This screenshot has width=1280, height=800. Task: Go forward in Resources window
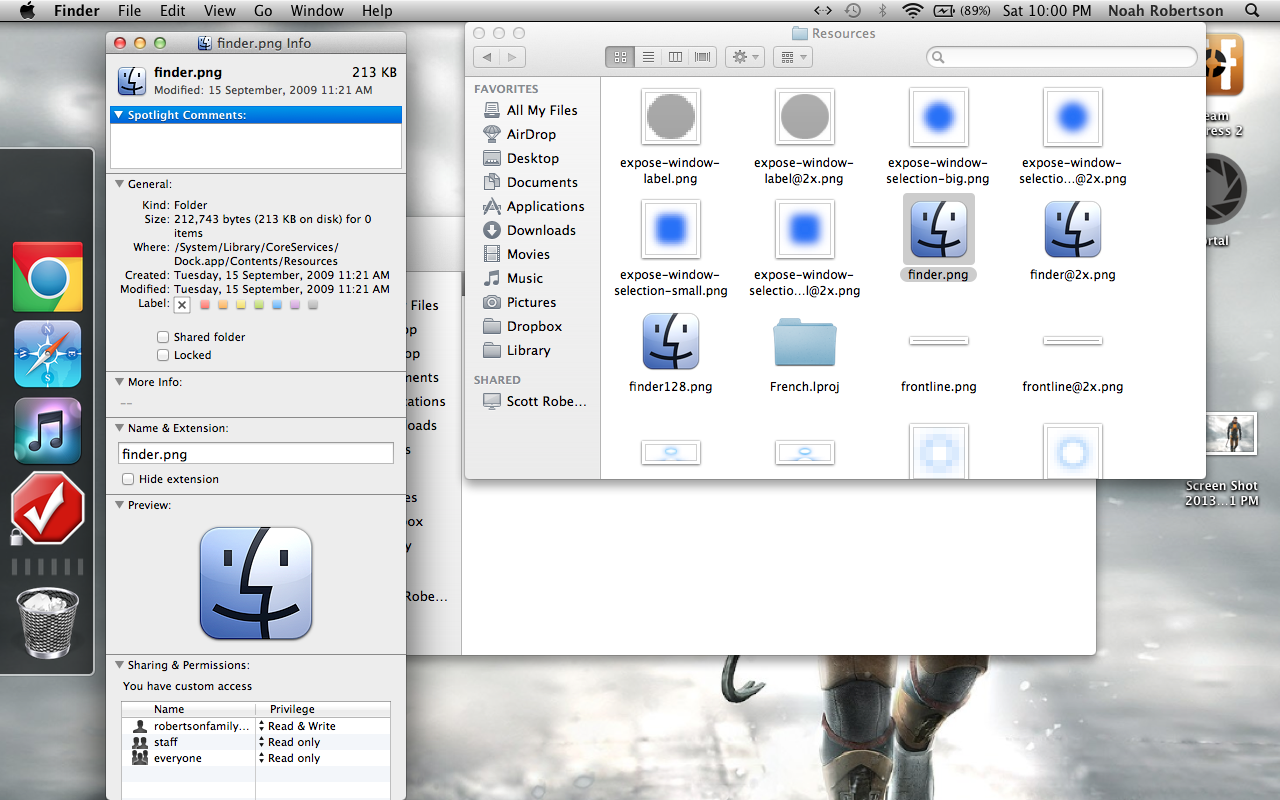pos(513,57)
